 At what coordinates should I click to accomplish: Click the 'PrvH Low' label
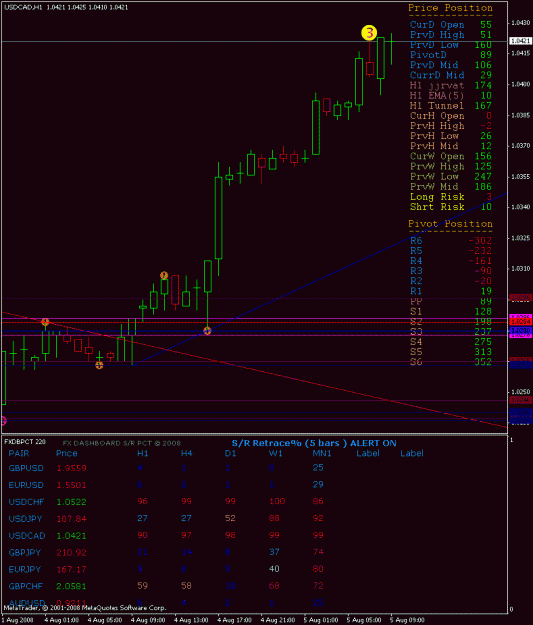434,136
